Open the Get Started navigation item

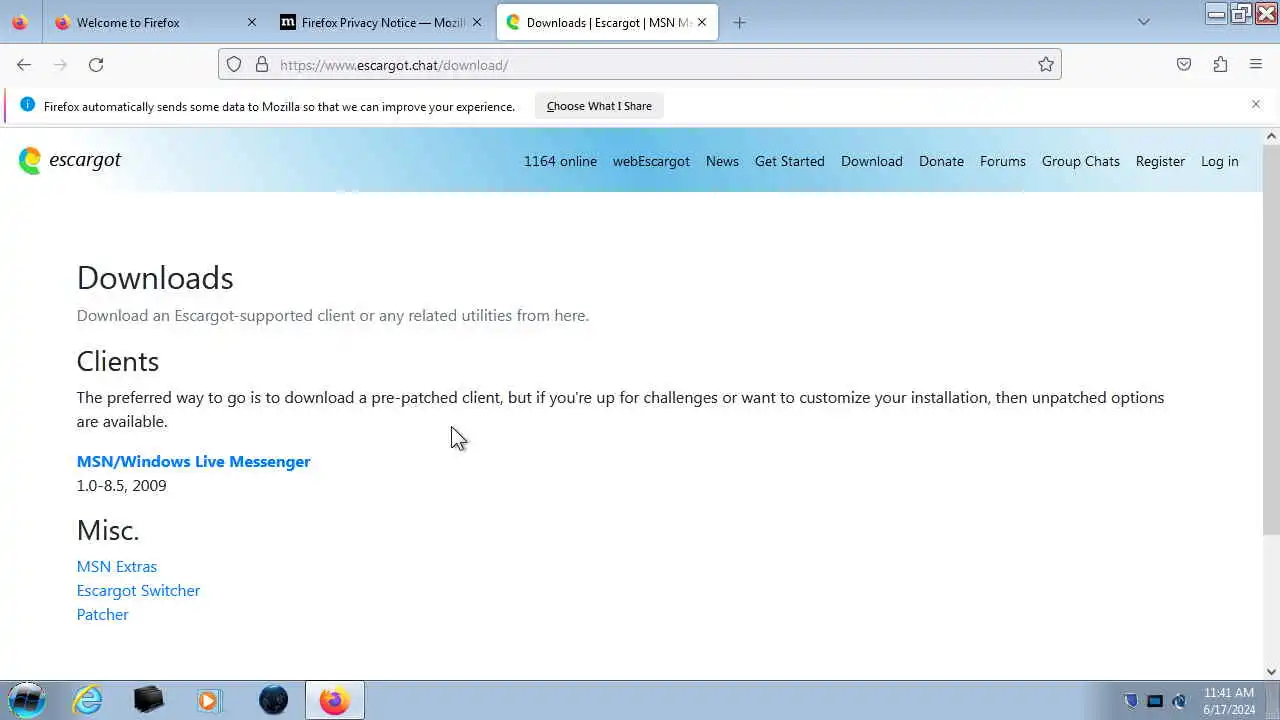[790, 161]
